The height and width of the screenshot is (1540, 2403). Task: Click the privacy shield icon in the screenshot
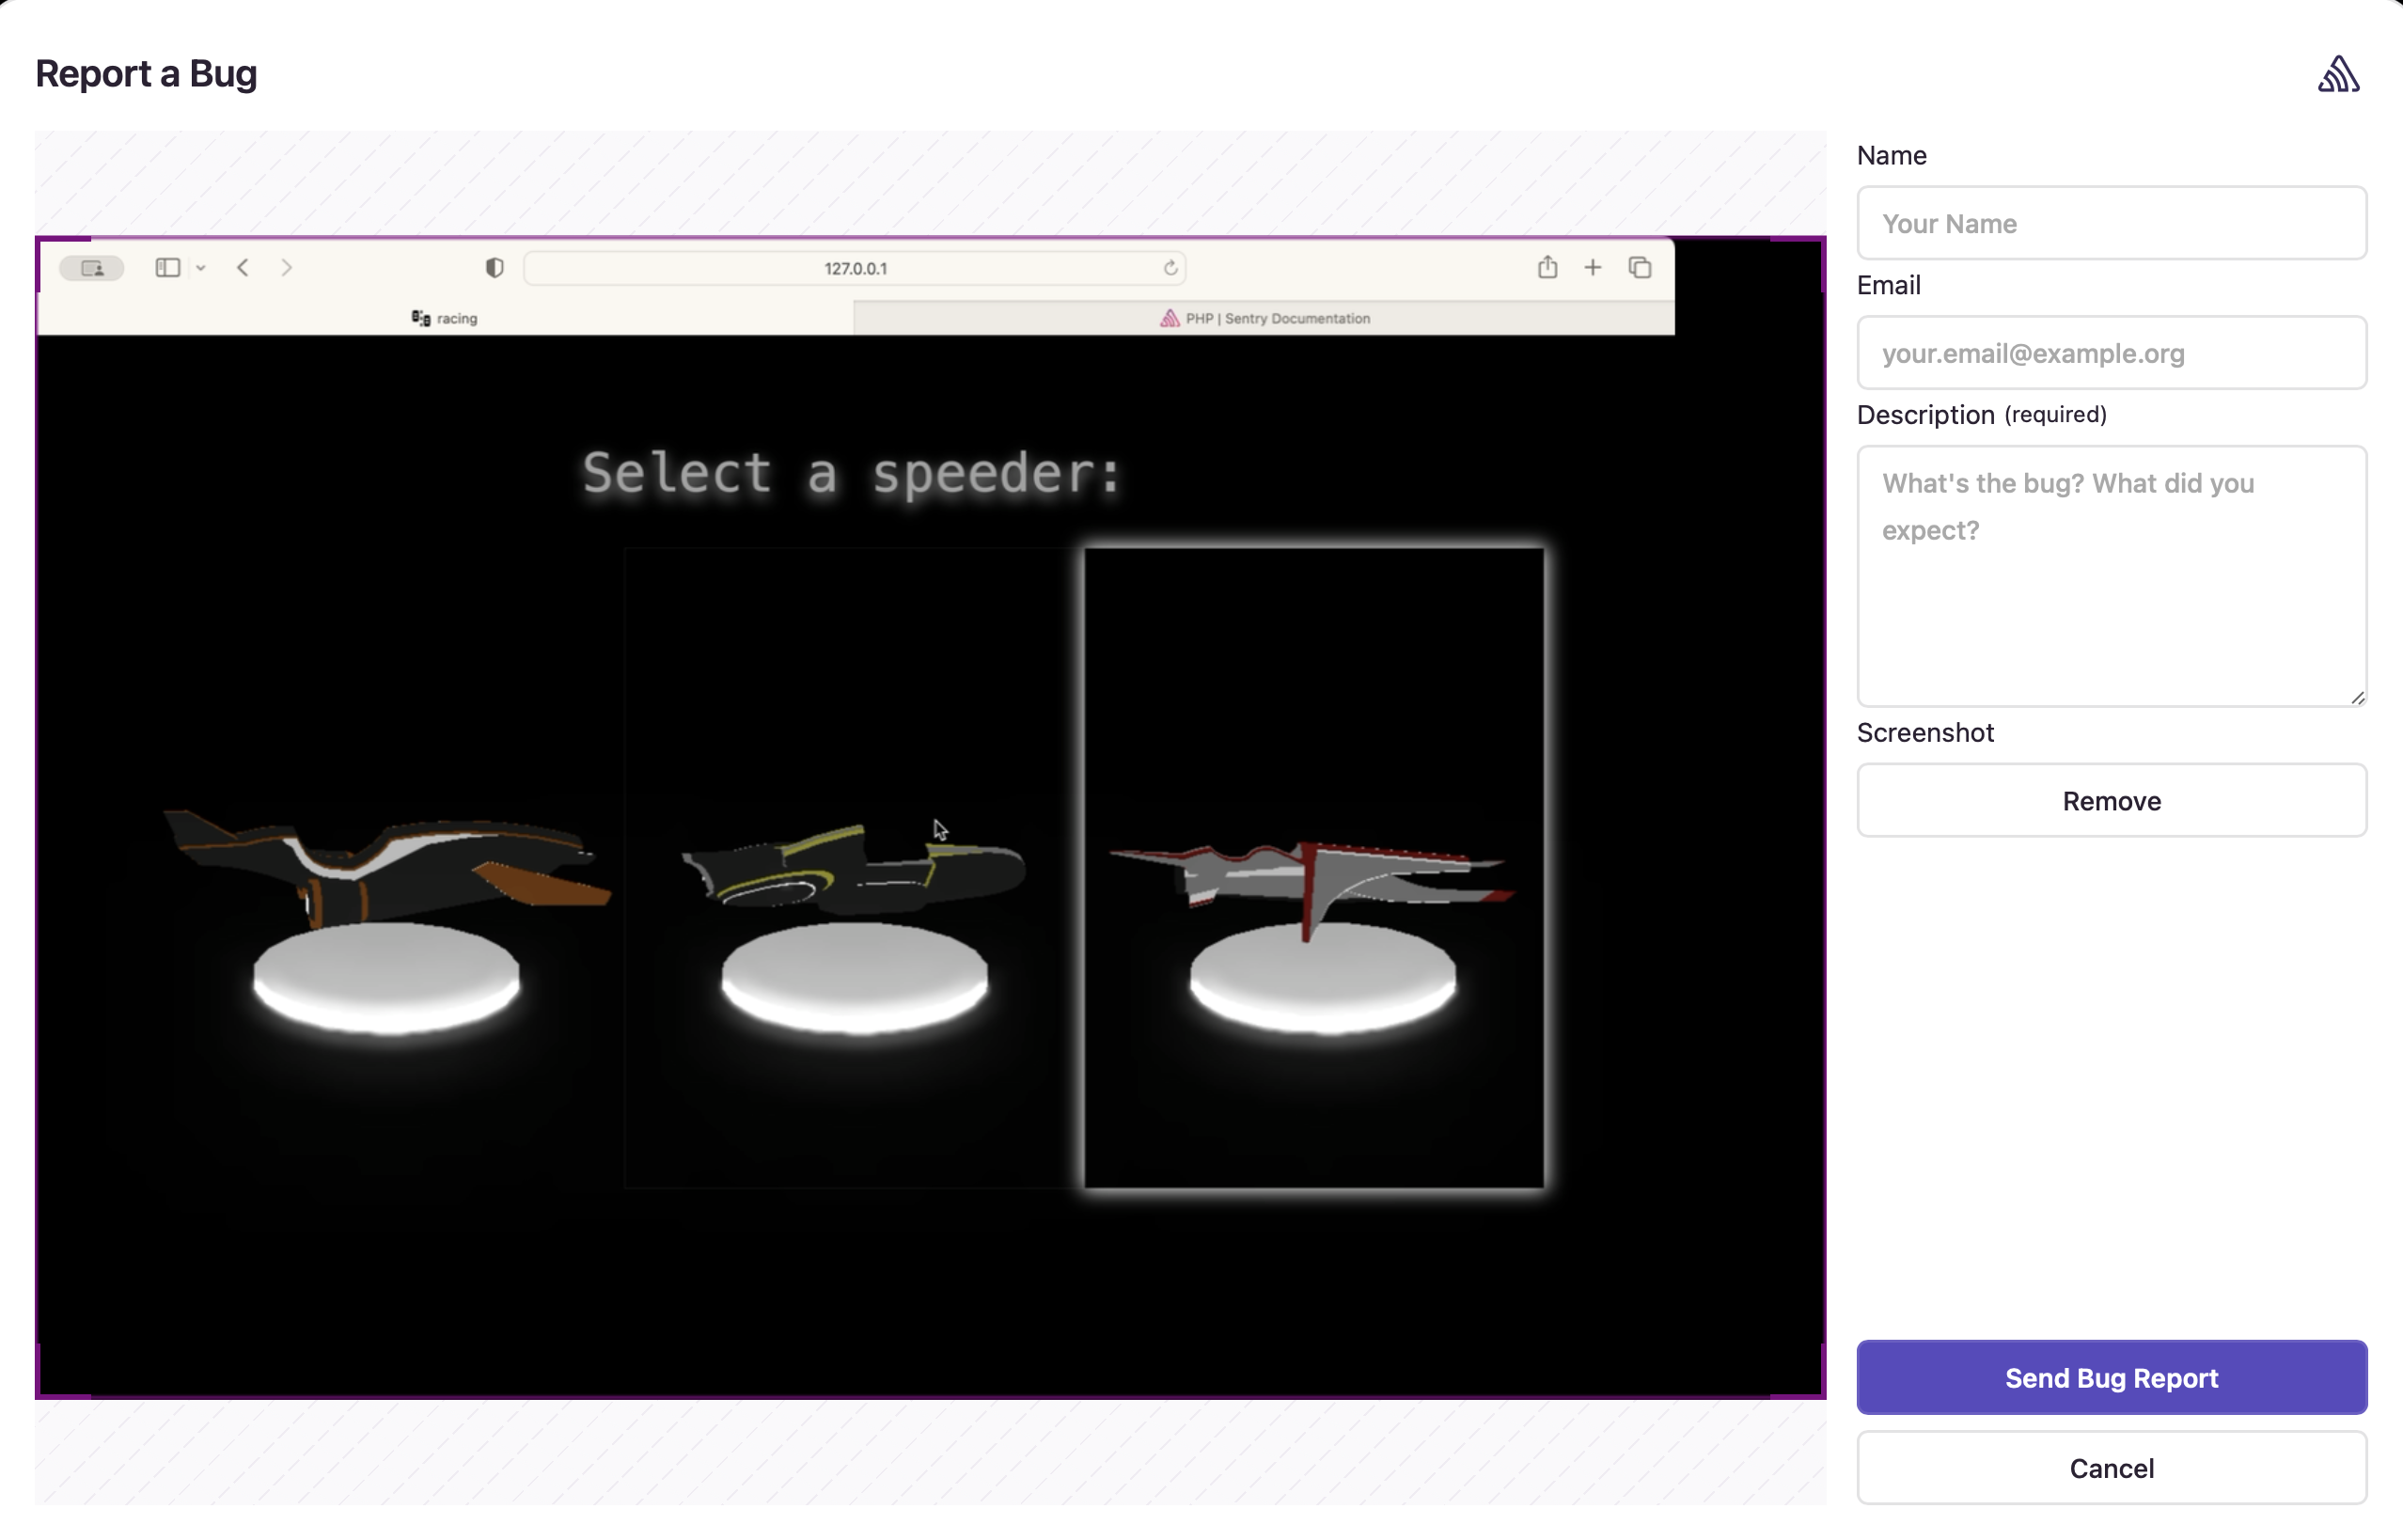[494, 267]
